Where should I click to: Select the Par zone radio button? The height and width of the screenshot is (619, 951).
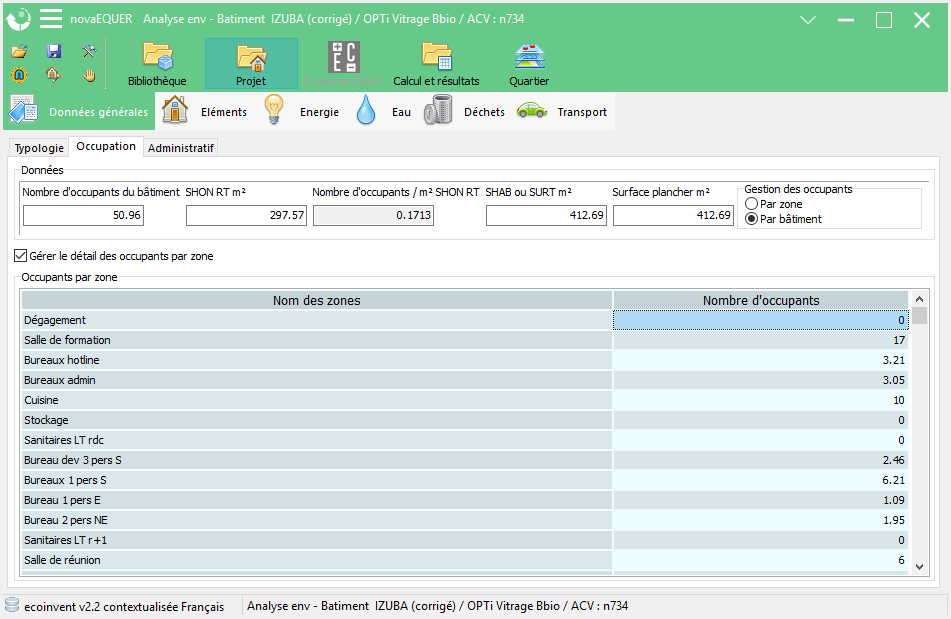751,204
